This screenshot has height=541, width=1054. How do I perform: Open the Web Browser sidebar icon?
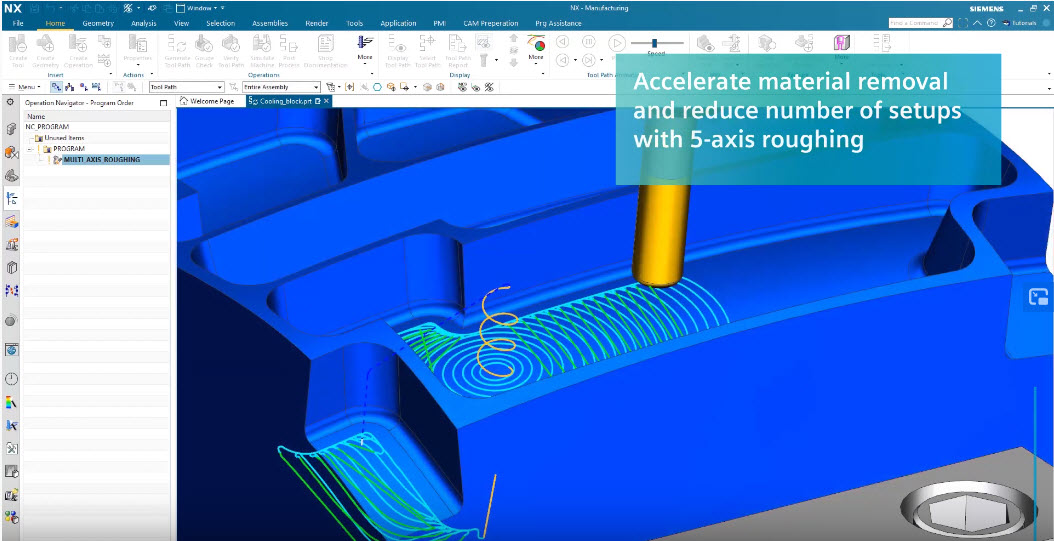pyautogui.click(x=11, y=349)
